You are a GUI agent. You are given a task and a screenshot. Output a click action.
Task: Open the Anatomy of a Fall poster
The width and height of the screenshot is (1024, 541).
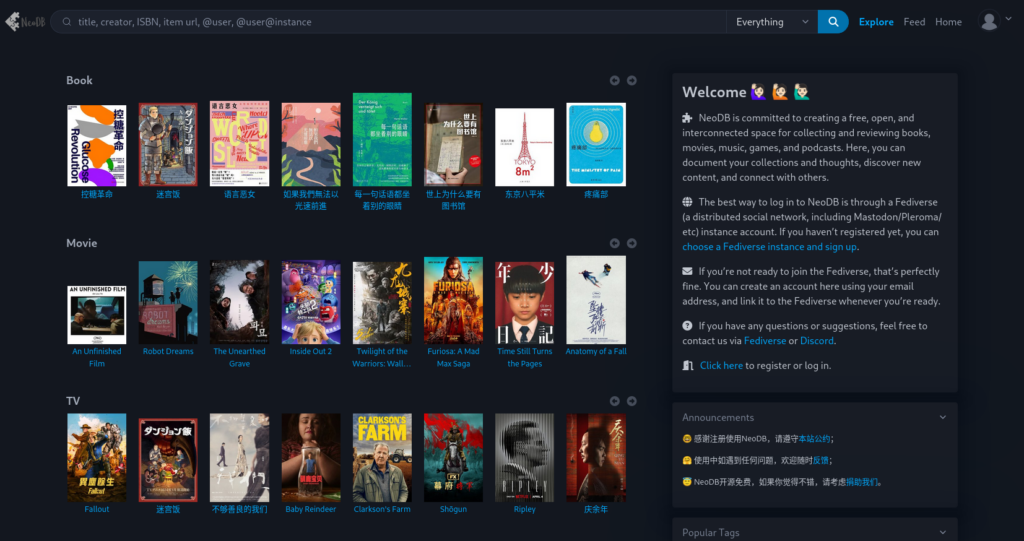point(596,300)
